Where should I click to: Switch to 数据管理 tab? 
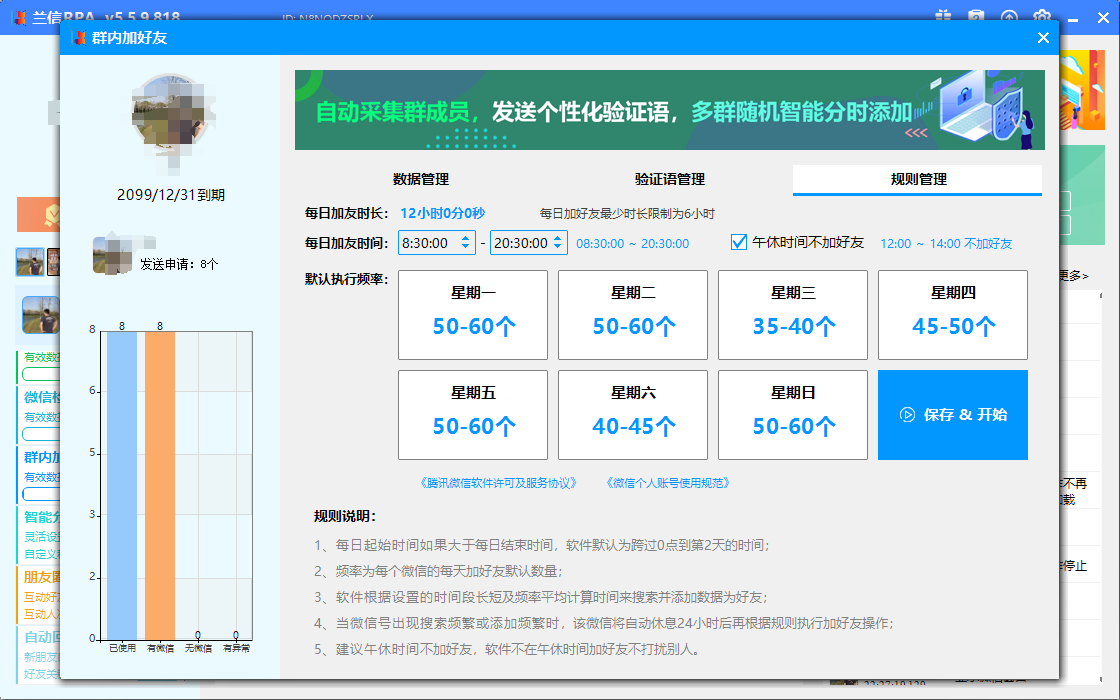(421, 180)
